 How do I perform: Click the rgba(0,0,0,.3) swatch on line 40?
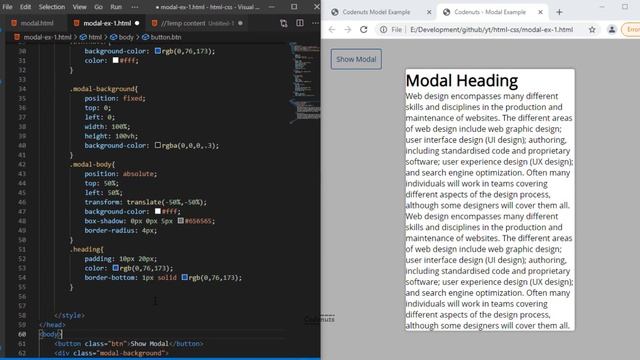(x=158, y=145)
